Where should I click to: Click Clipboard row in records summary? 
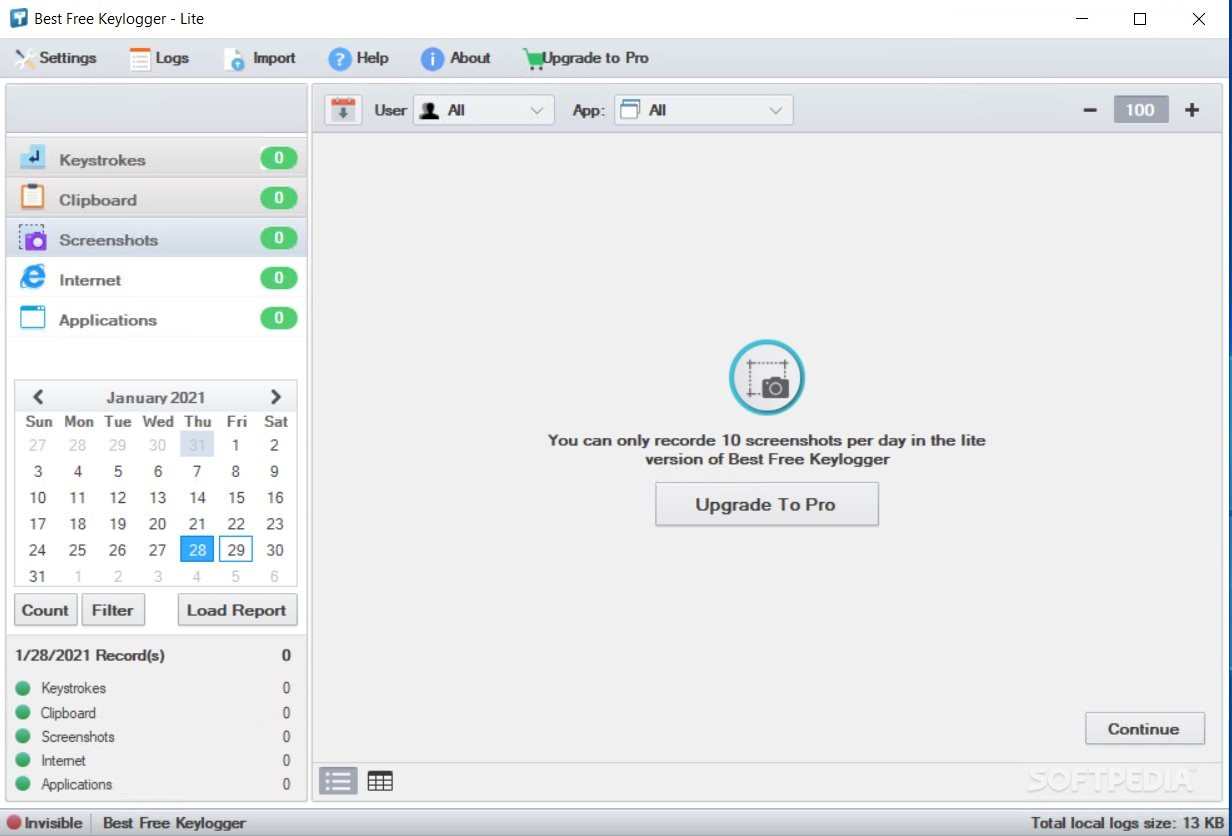click(153, 713)
